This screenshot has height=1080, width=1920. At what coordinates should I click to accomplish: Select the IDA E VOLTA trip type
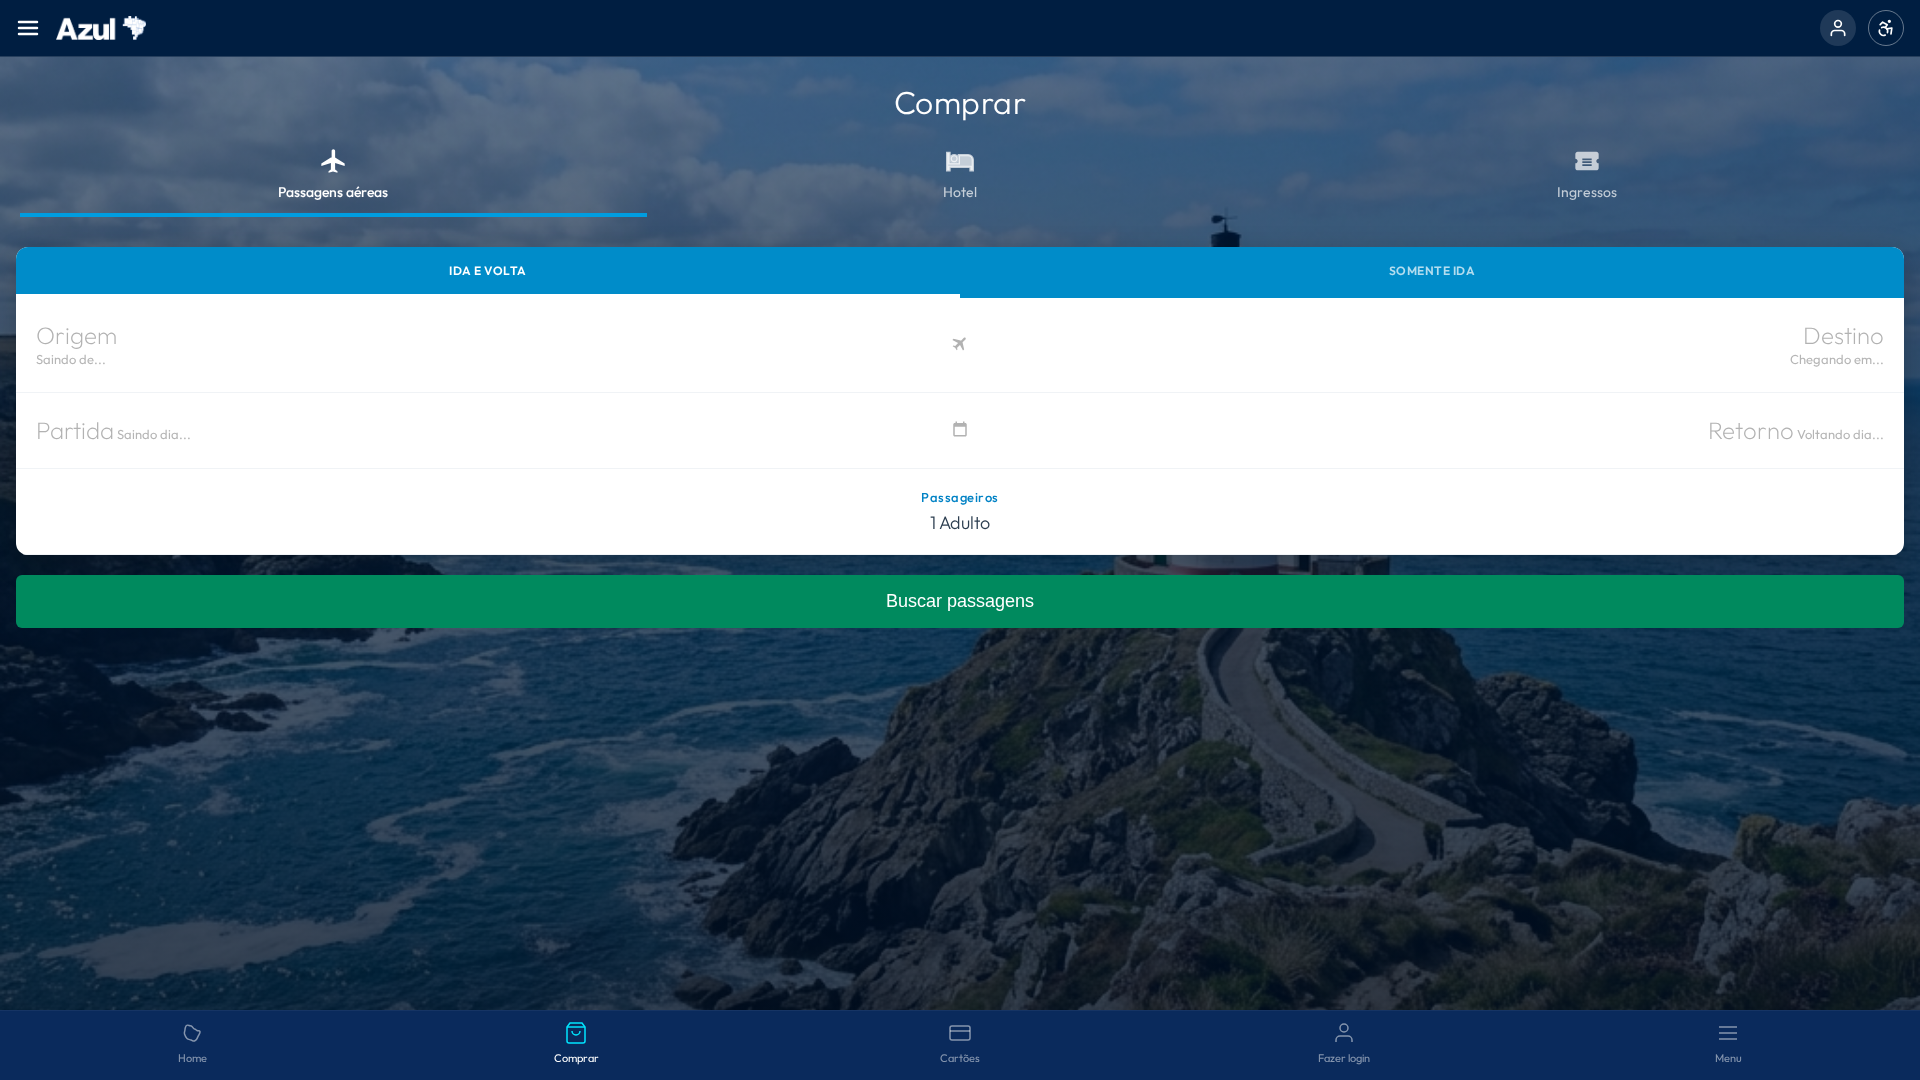click(487, 271)
